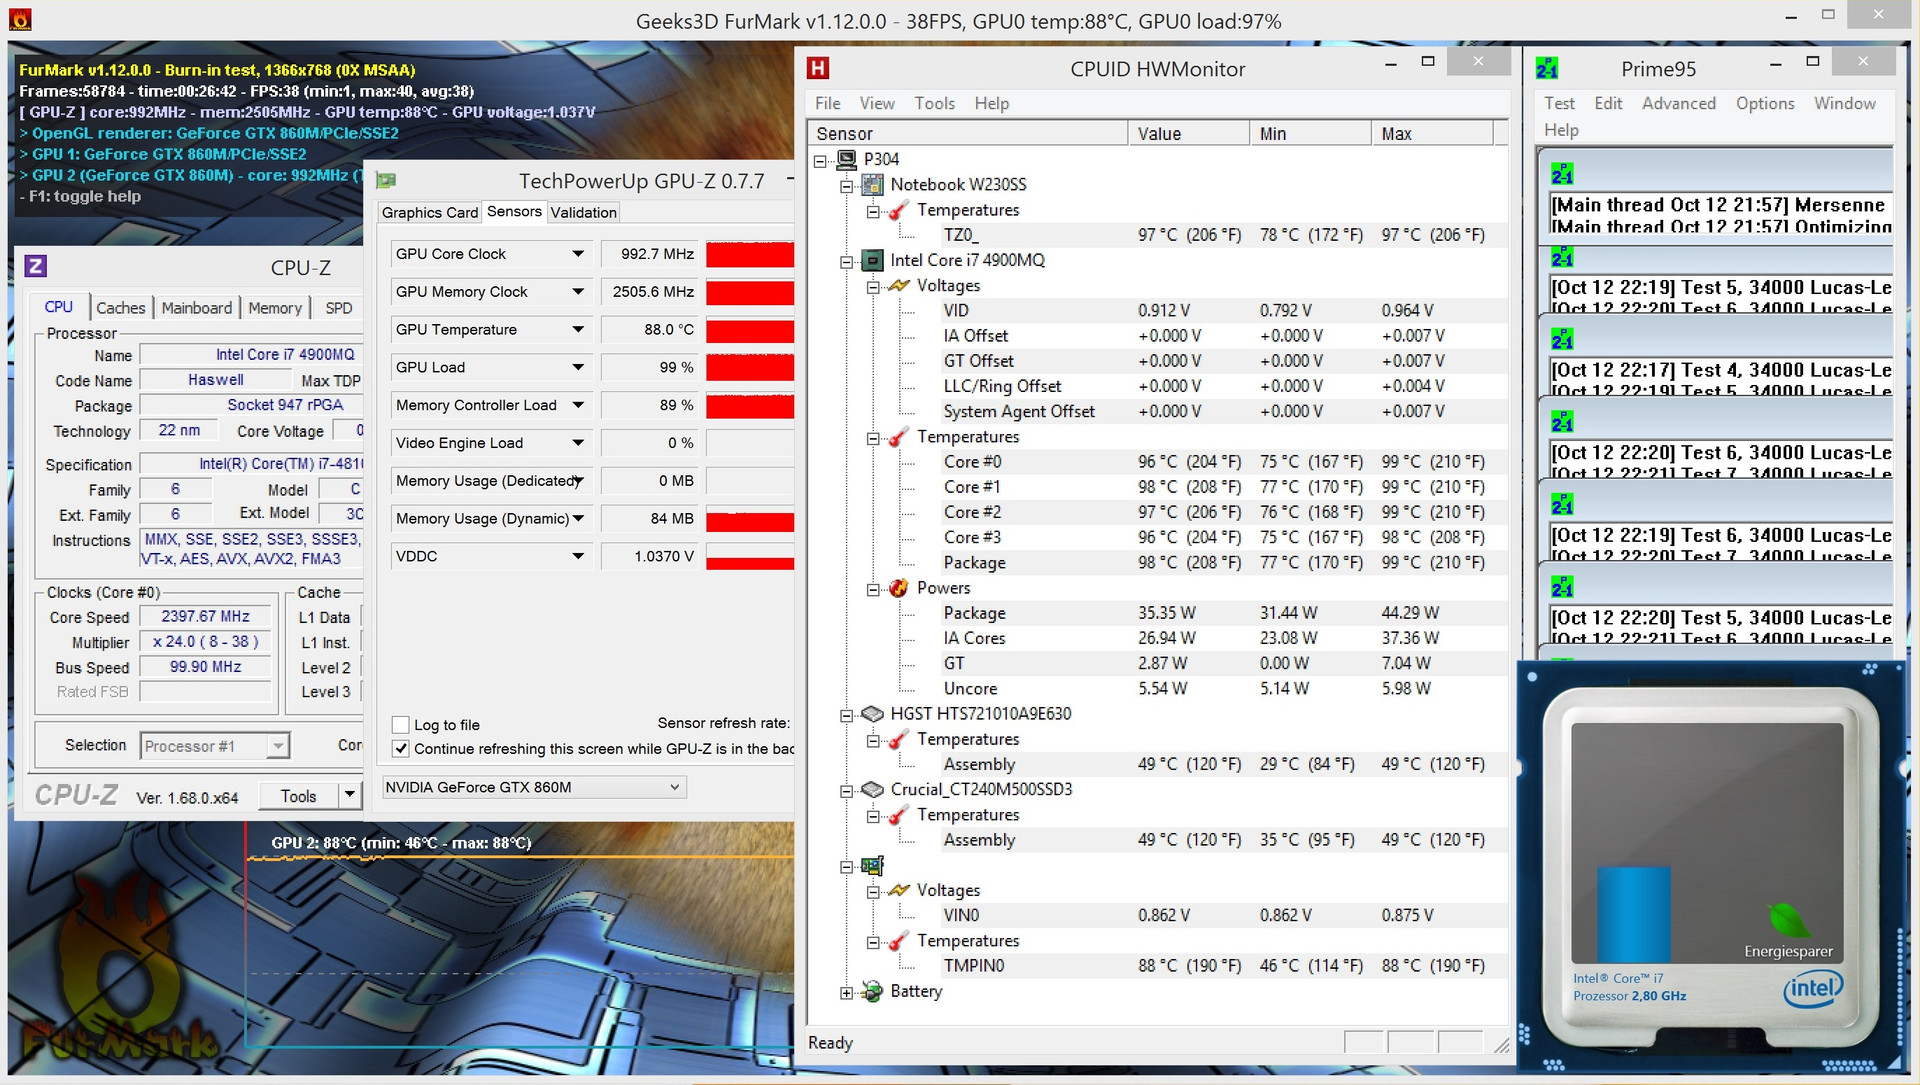Enable the Log to file checkbox

click(x=401, y=725)
